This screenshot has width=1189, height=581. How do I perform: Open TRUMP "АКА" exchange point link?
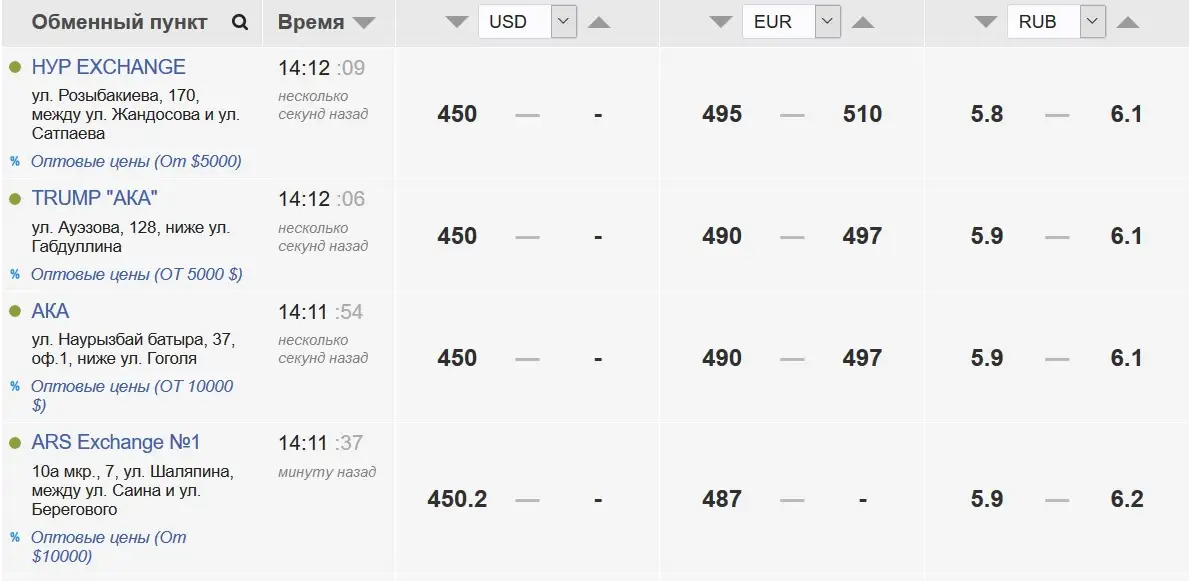coord(95,199)
